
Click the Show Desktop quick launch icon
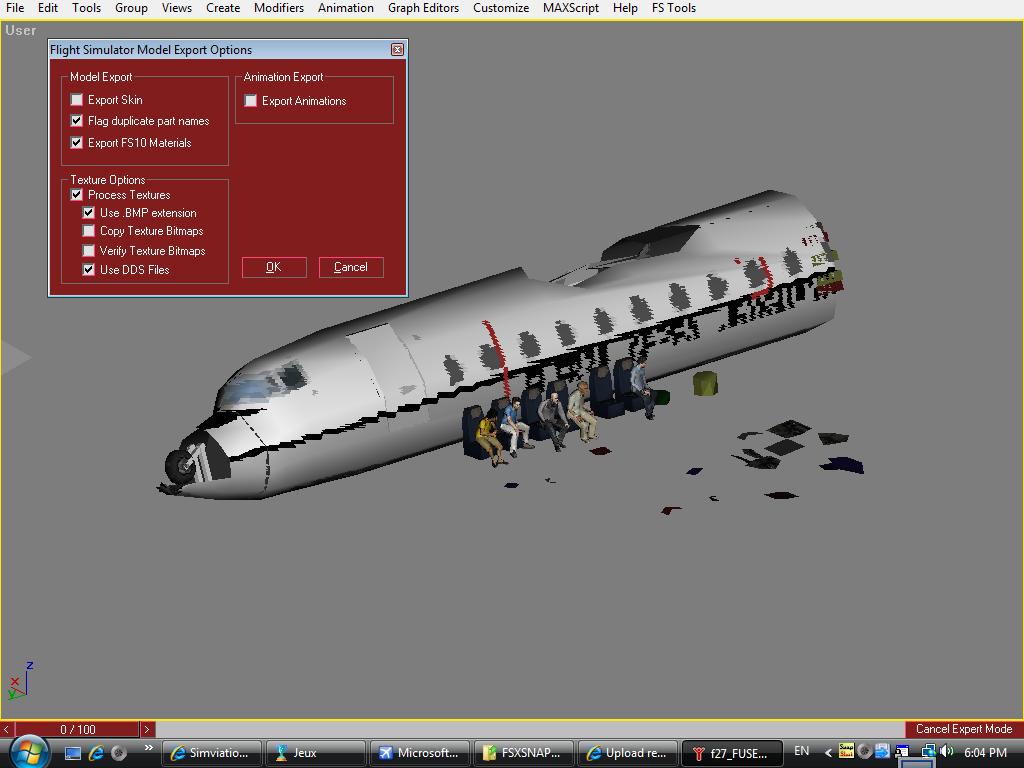73,753
